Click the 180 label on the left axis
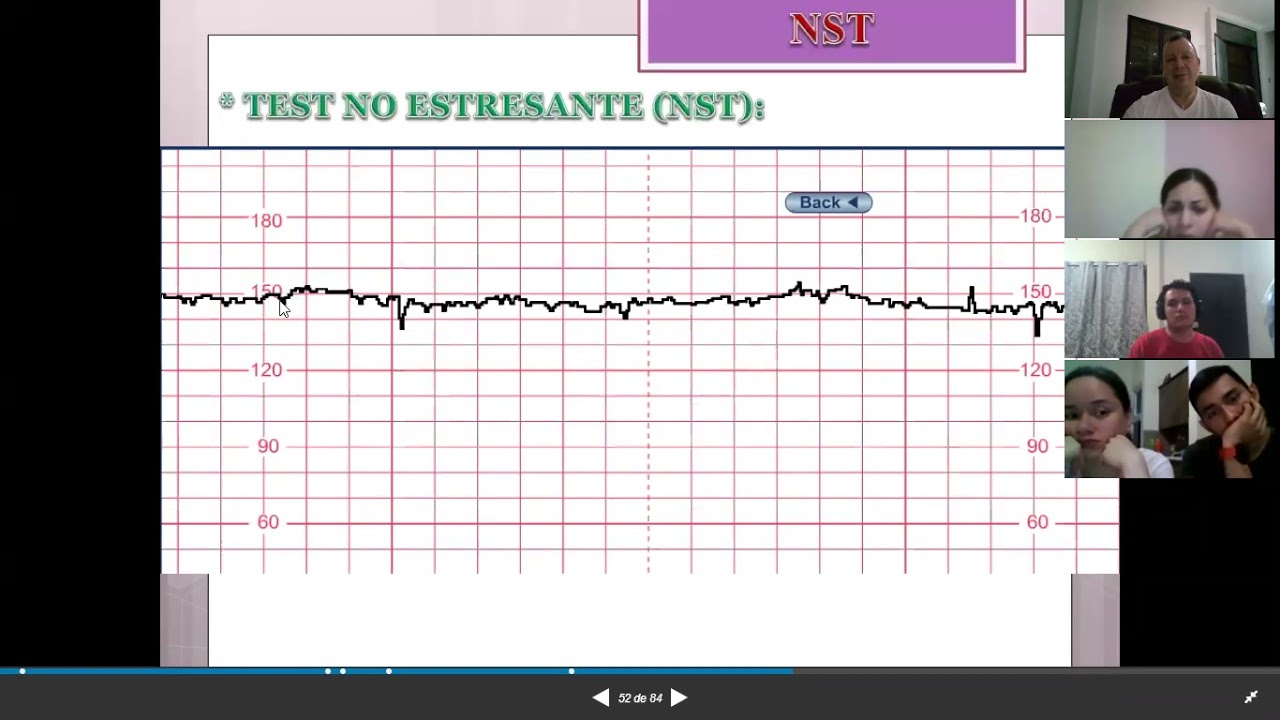Screen dimensions: 1280x720 coord(266,221)
